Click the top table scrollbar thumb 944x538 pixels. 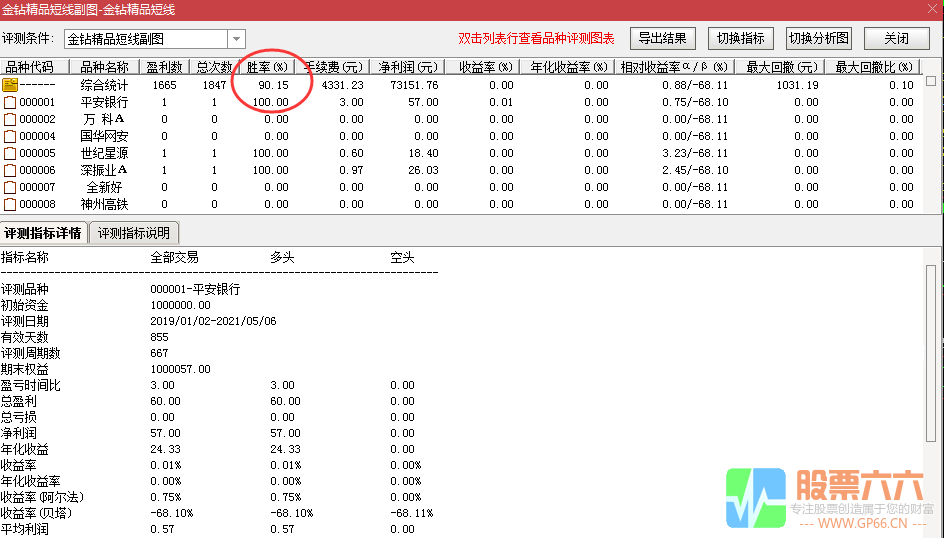pos(931,81)
